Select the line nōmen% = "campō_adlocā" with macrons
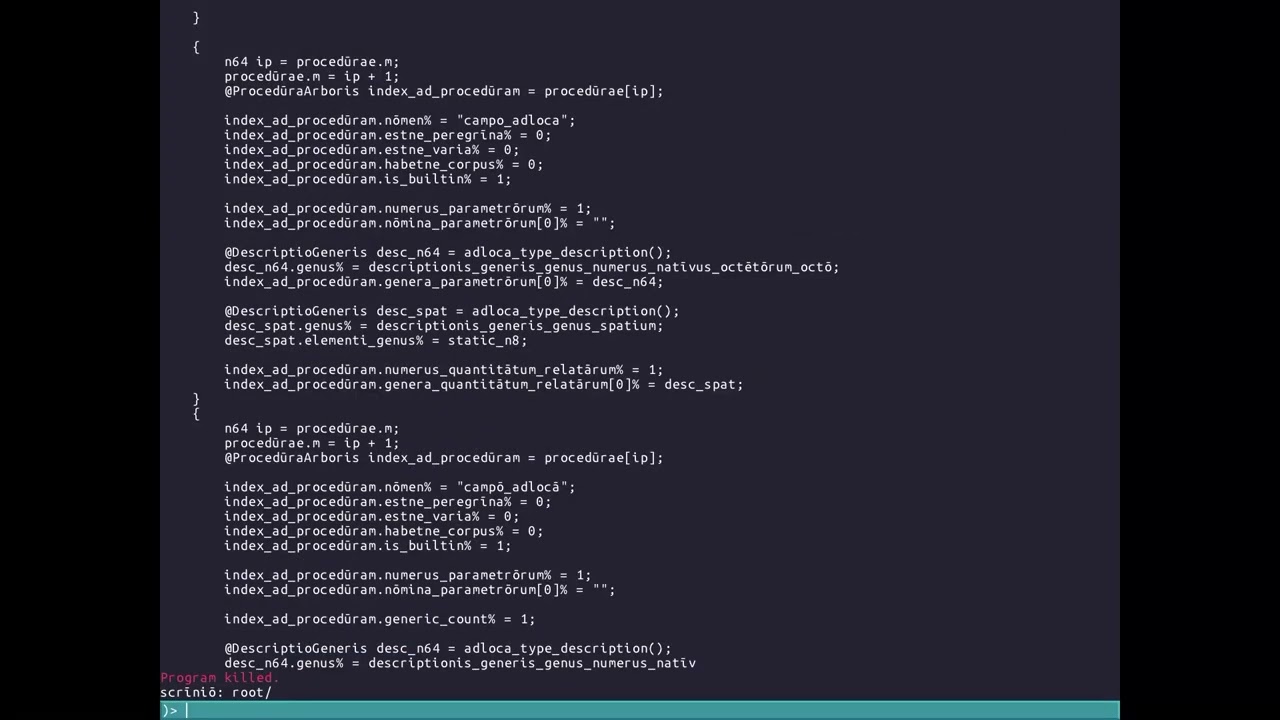The image size is (1280, 720). [x=400, y=487]
